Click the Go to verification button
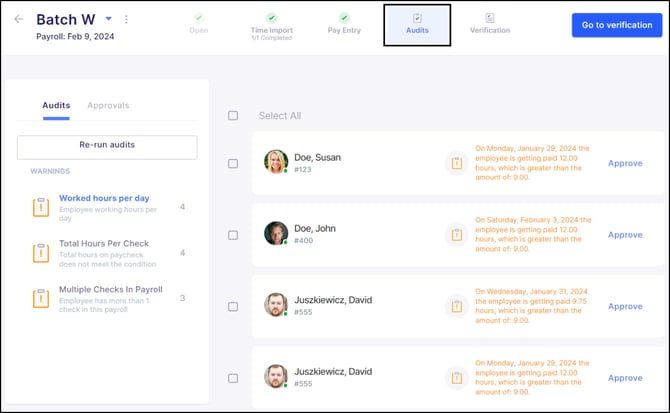This screenshot has width=670, height=413. coord(617,25)
